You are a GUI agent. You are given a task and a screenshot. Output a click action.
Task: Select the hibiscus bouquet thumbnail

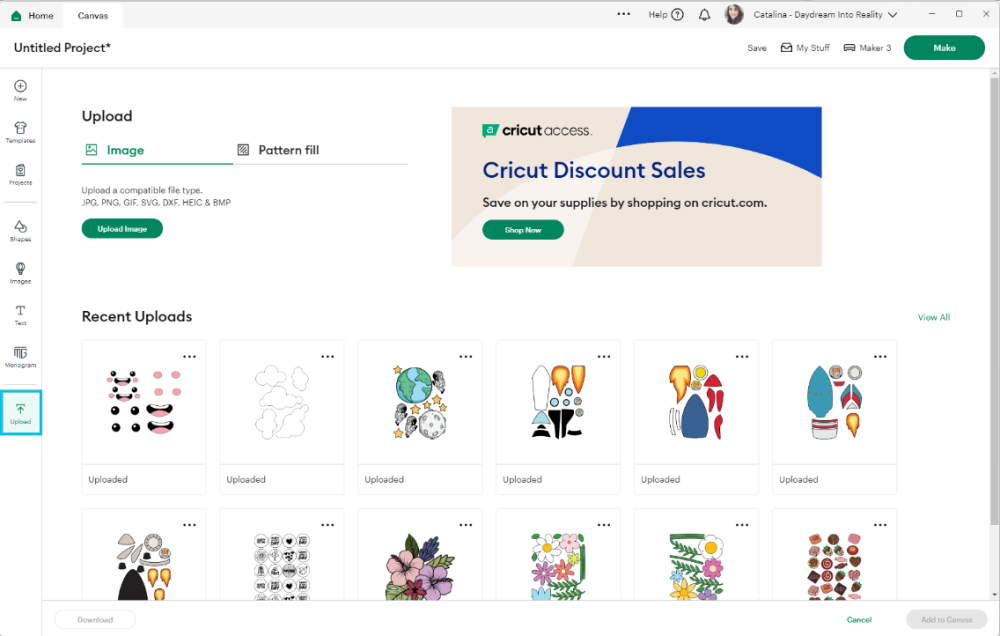pos(420,565)
